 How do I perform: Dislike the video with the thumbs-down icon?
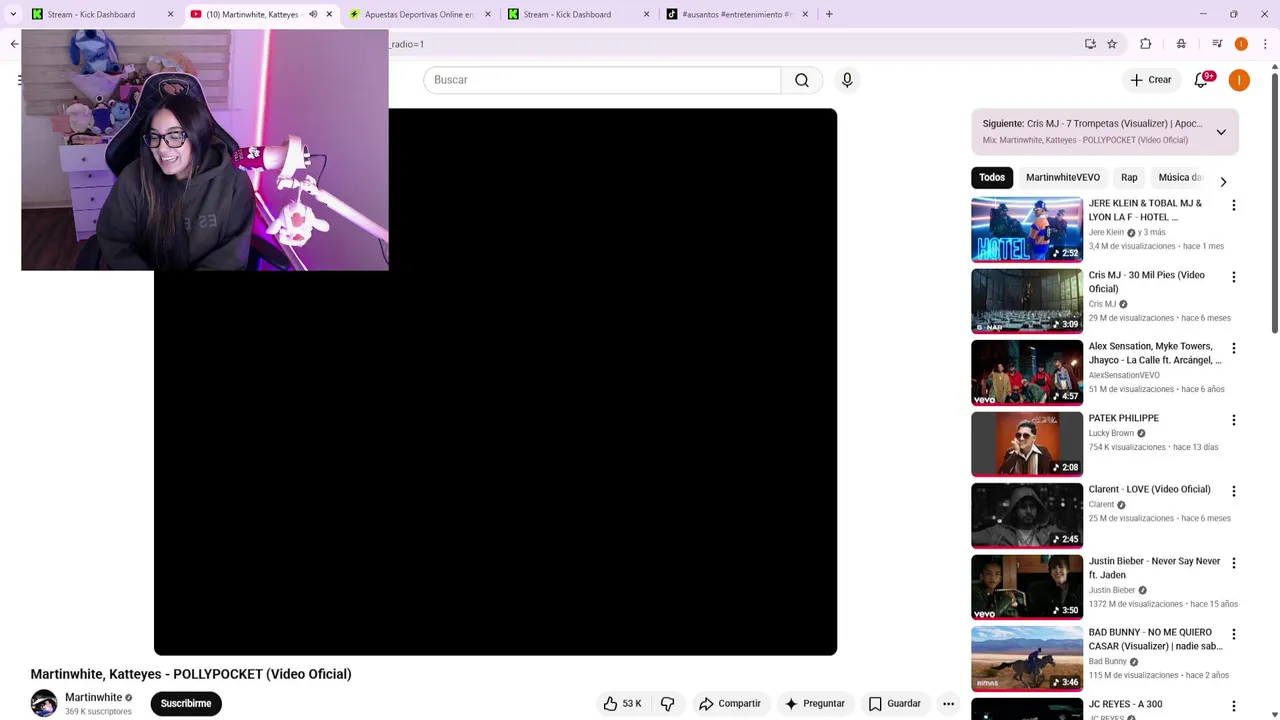(667, 704)
